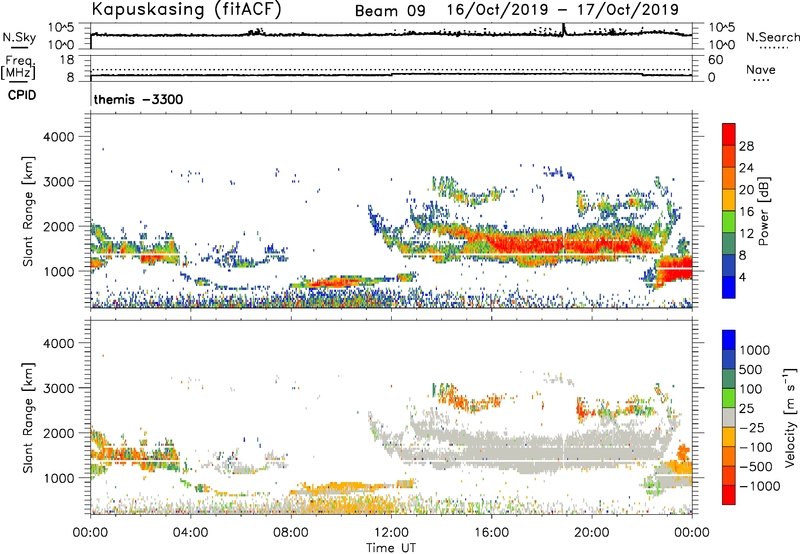The width and height of the screenshot is (800, 554).
Task: Click the '20:00' time axis tick label
Action: 591,533
